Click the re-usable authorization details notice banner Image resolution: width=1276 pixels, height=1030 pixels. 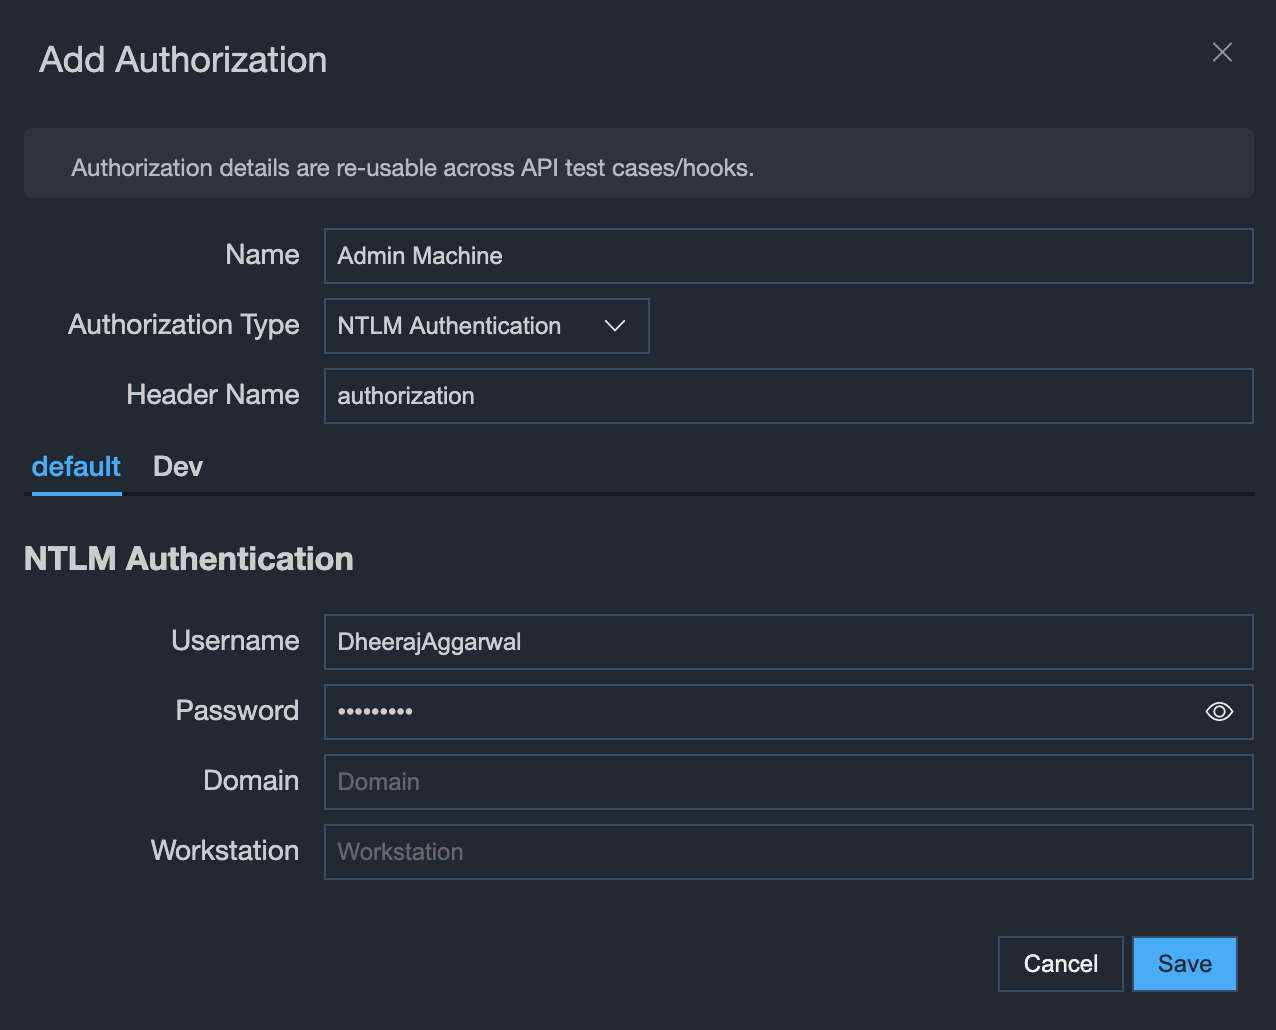point(638,162)
